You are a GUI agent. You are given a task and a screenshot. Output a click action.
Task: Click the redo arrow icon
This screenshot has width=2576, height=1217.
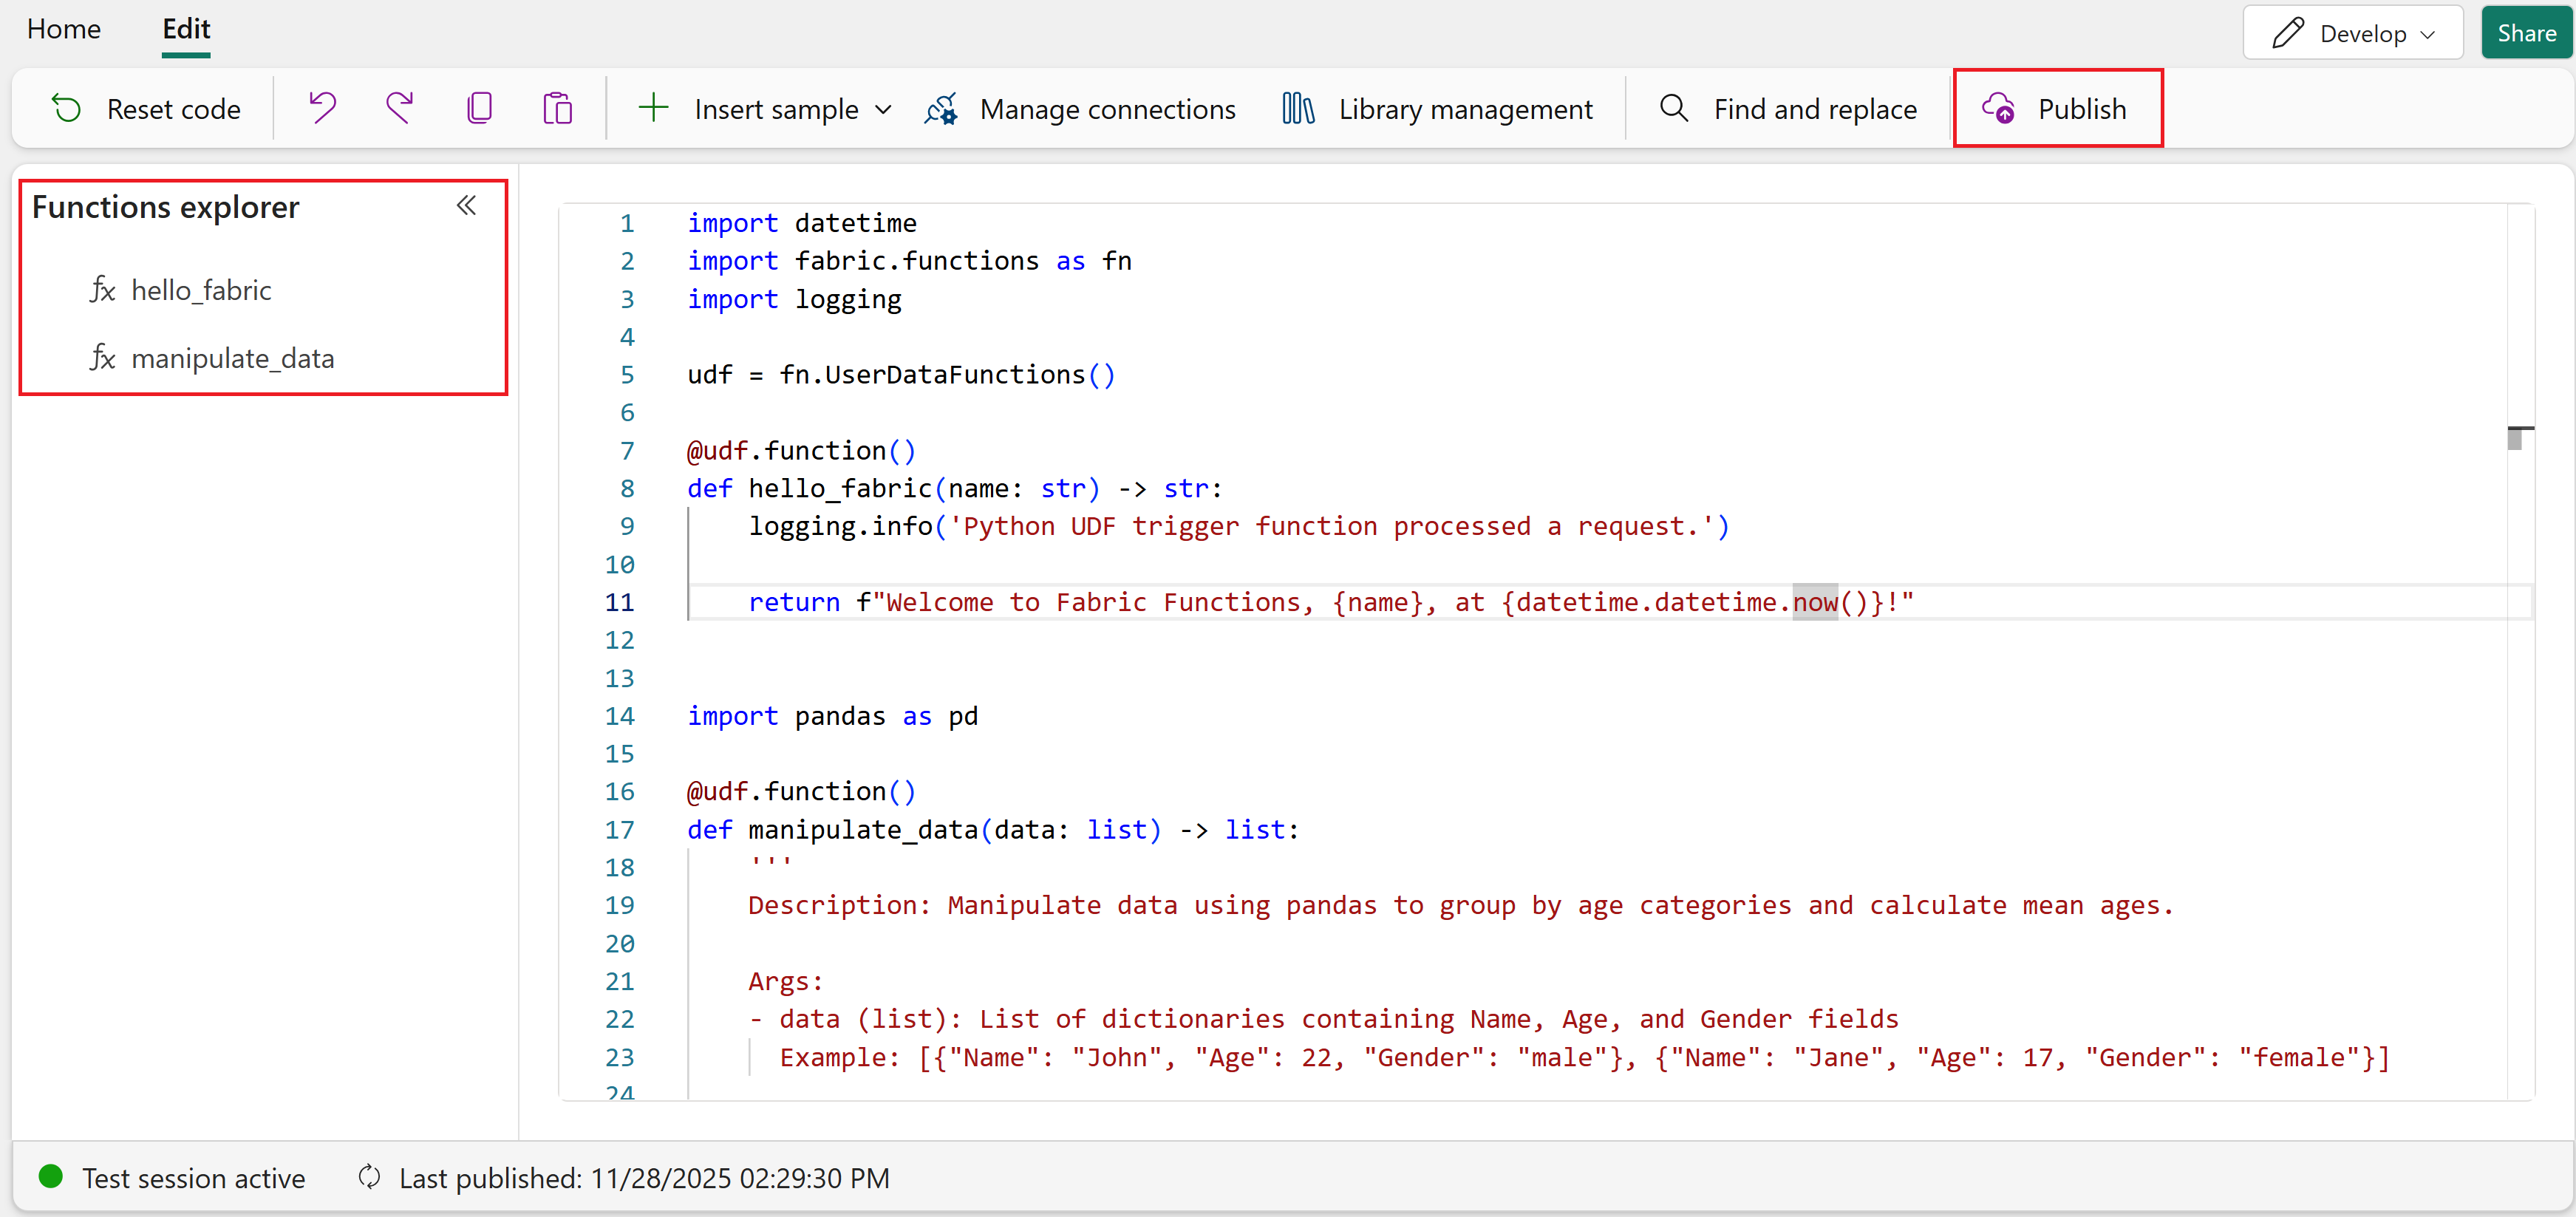400,108
